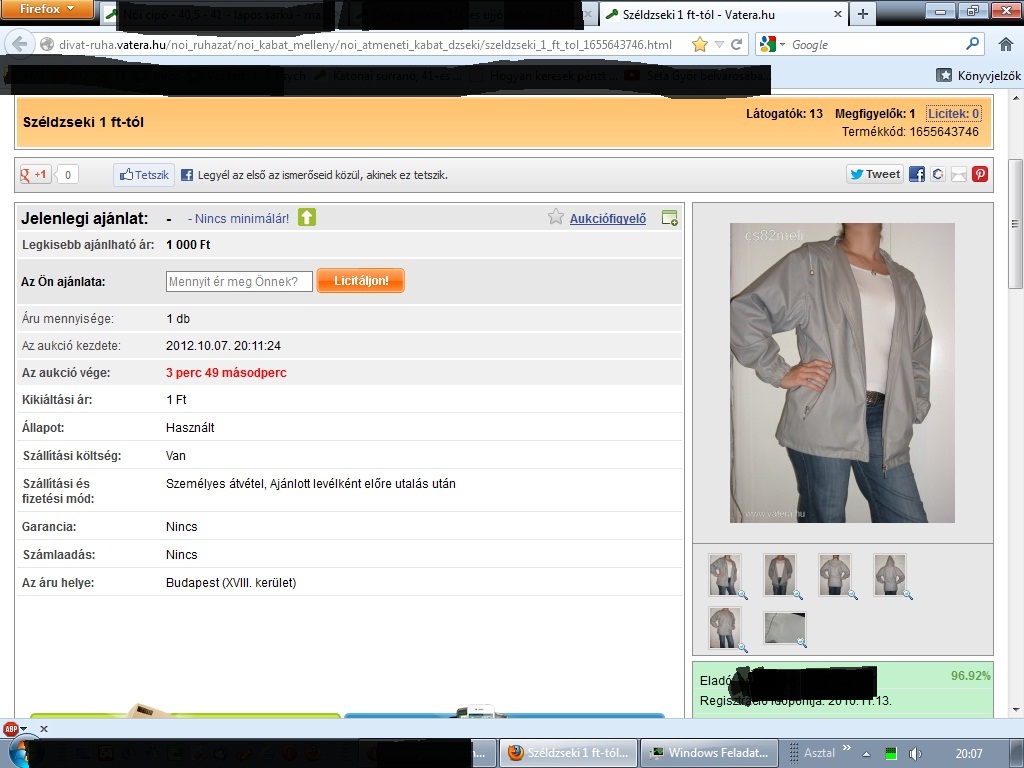Viewport: 1024px width, 768px height.
Task: Close the Széldzseki Vatera tab
Action: point(837,14)
